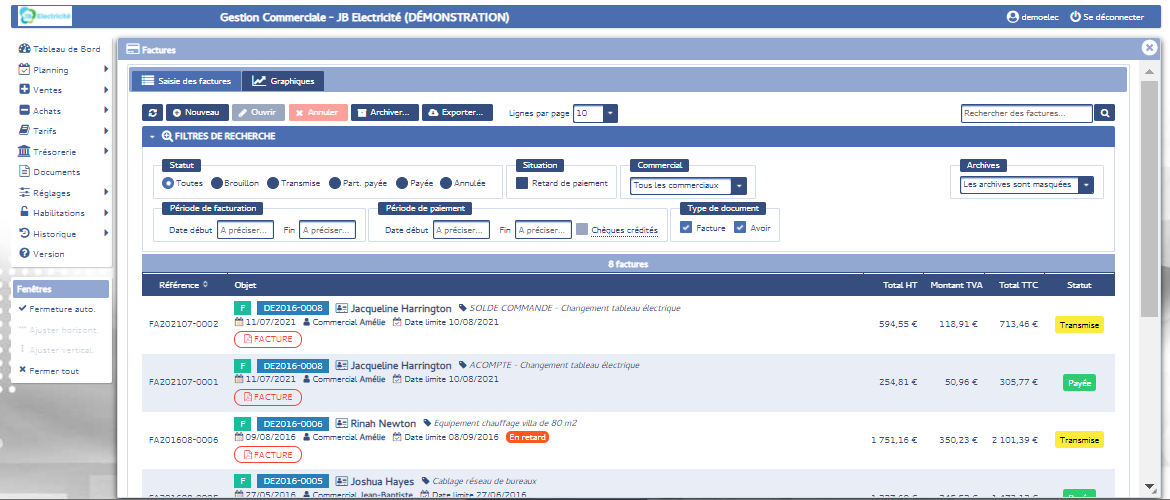The width and height of the screenshot is (1170, 500).
Task: Switch to the Graphiques tab
Action: tap(283, 81)
